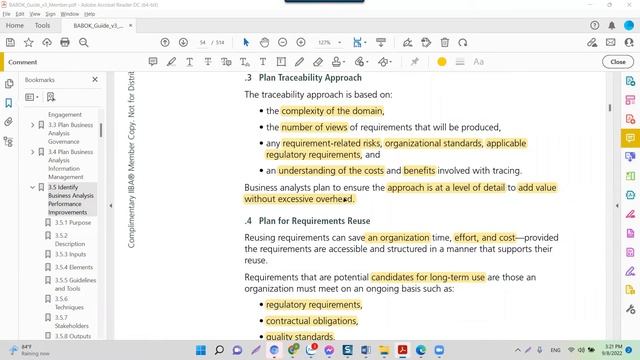Toggle keep tool selected pin
The height and width of the screenshot is (360, 640).
coord(415,62)
